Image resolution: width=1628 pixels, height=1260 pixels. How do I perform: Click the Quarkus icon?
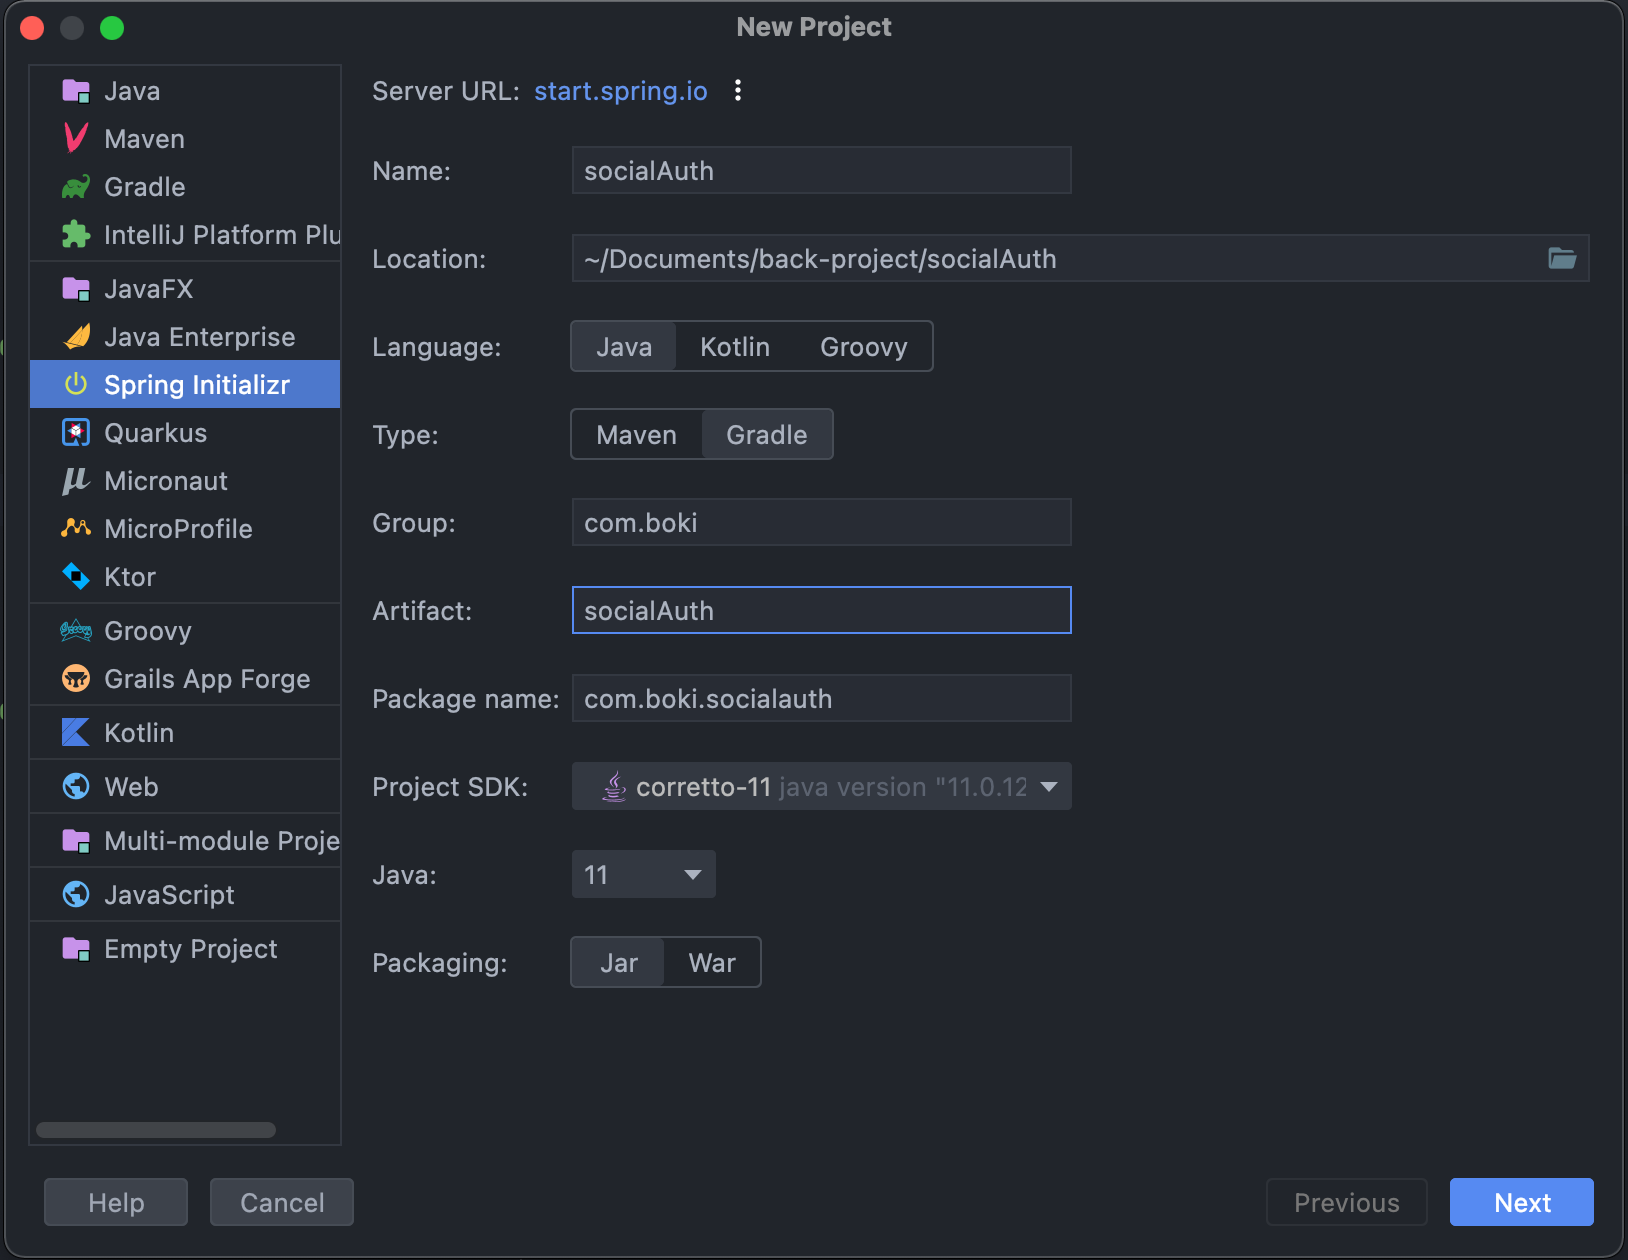click(76, 433)
